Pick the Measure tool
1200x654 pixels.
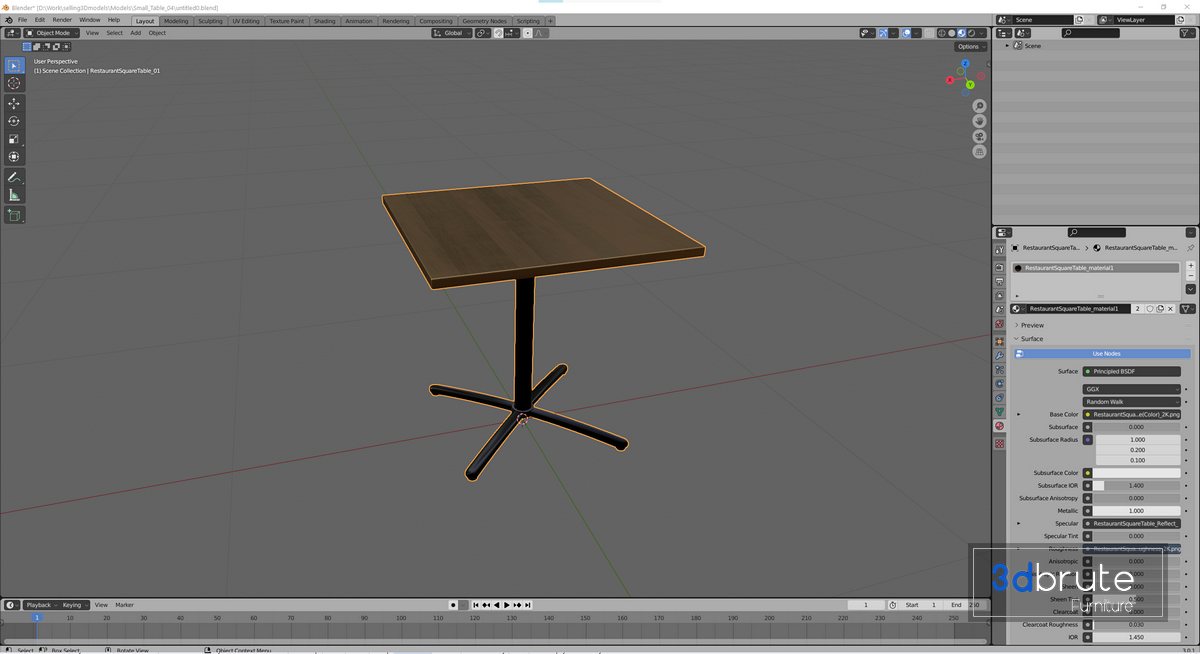click(x=14, y=195)
